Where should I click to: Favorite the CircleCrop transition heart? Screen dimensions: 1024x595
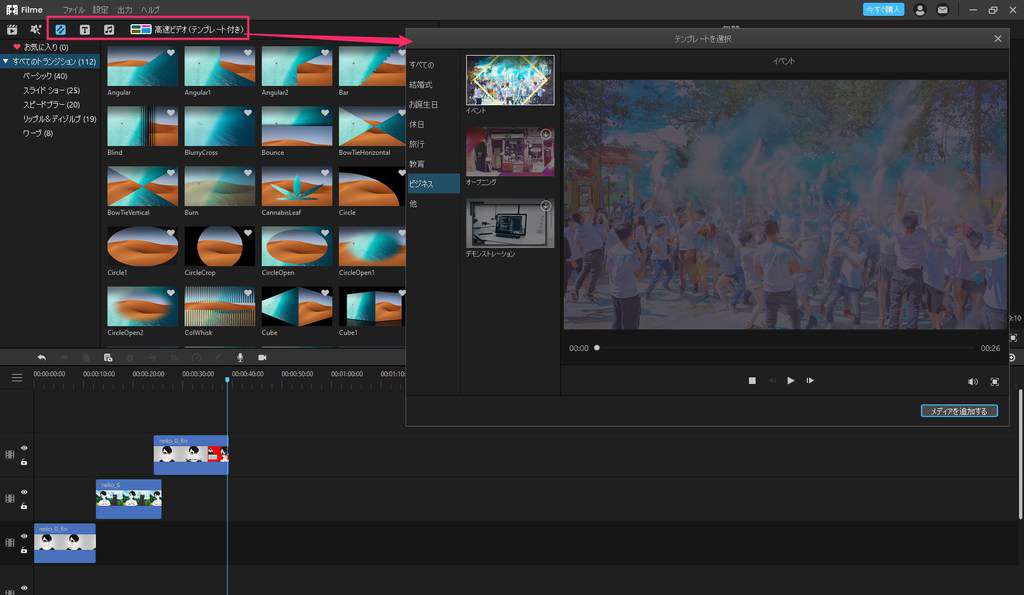pyautogui.click(x=248, y=233)
